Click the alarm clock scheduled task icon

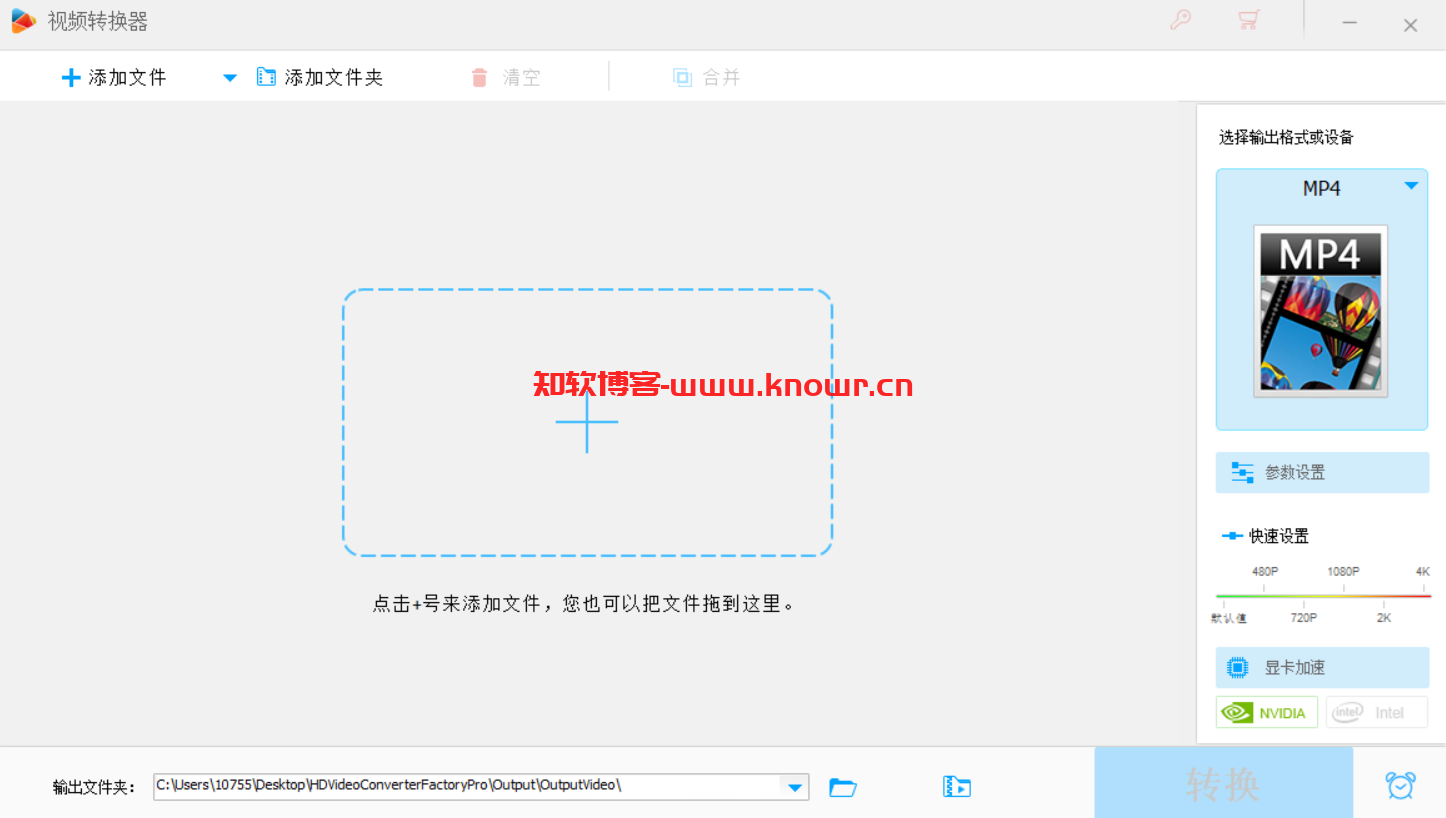click(x=1400, y=785)
